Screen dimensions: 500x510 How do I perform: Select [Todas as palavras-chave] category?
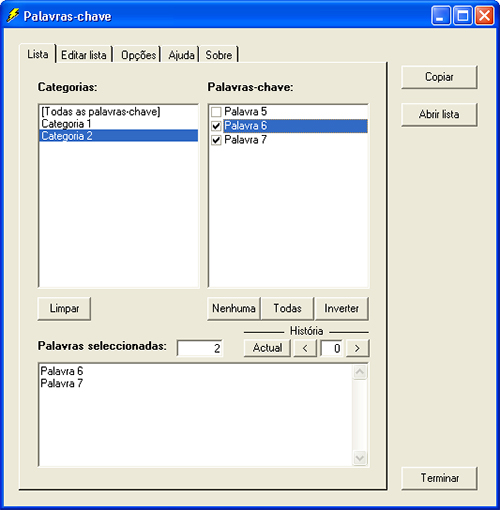(x=118, y=111)
